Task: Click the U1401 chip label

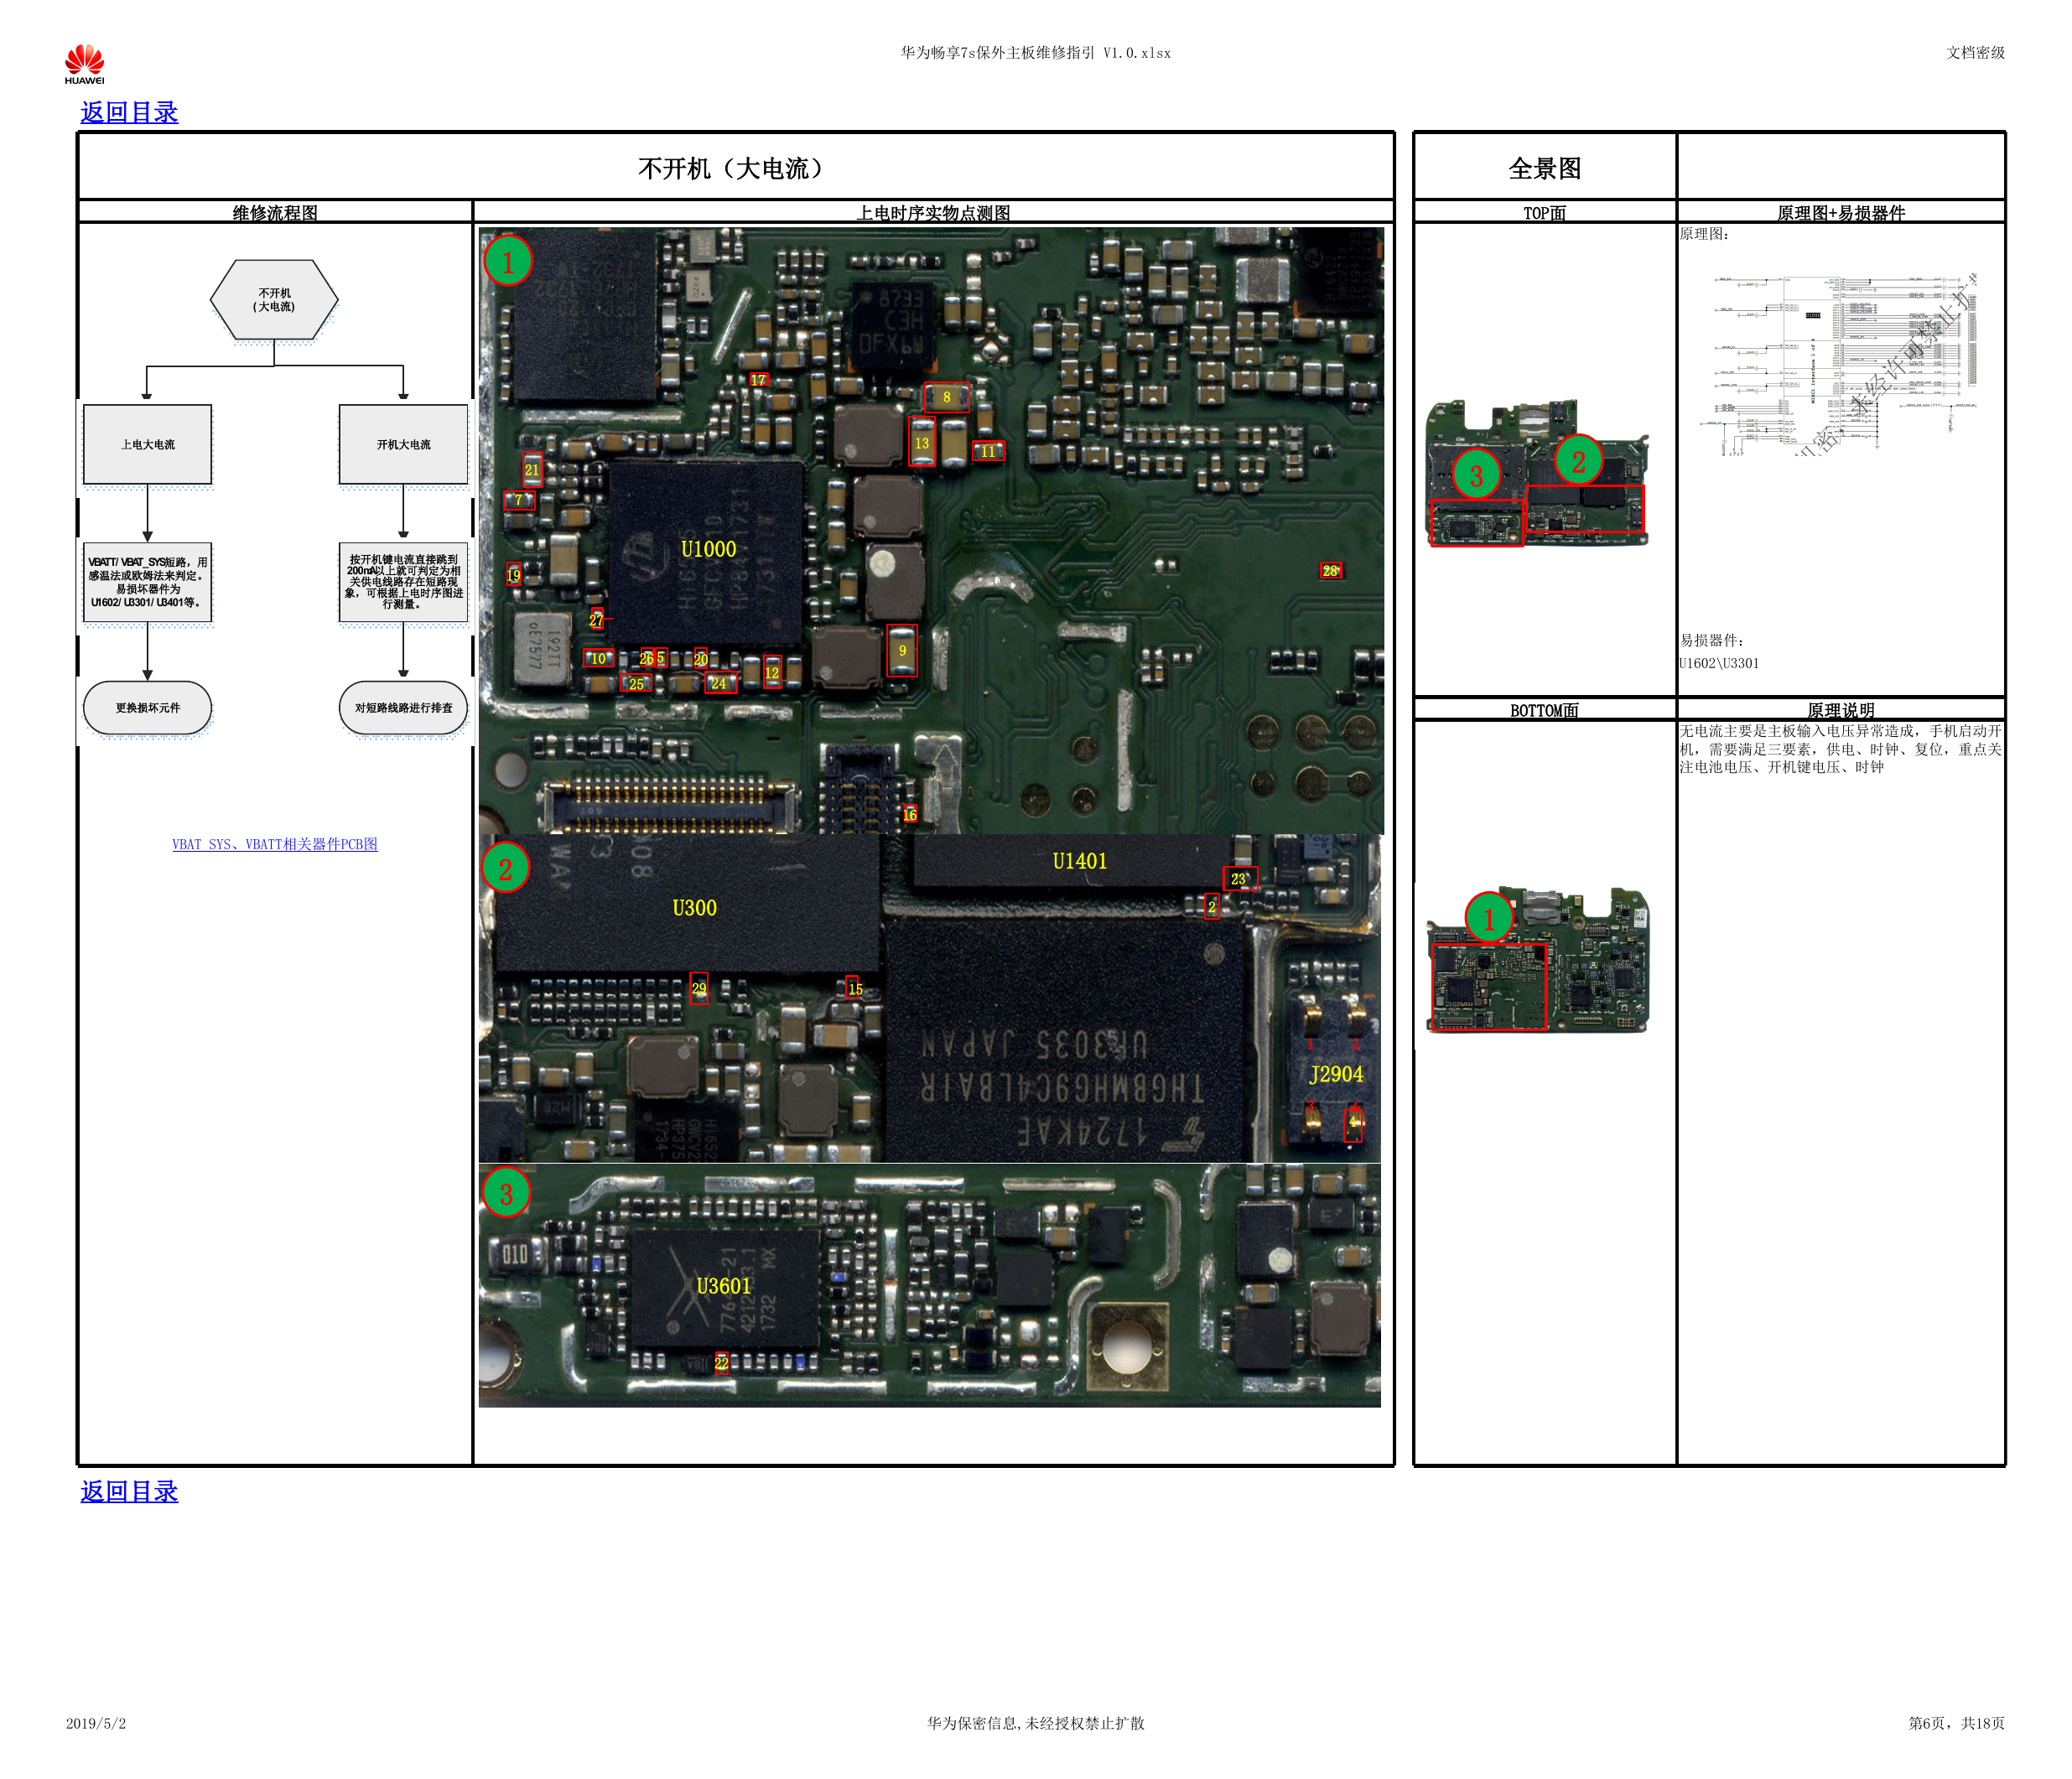Action: tap(1080, 861)
